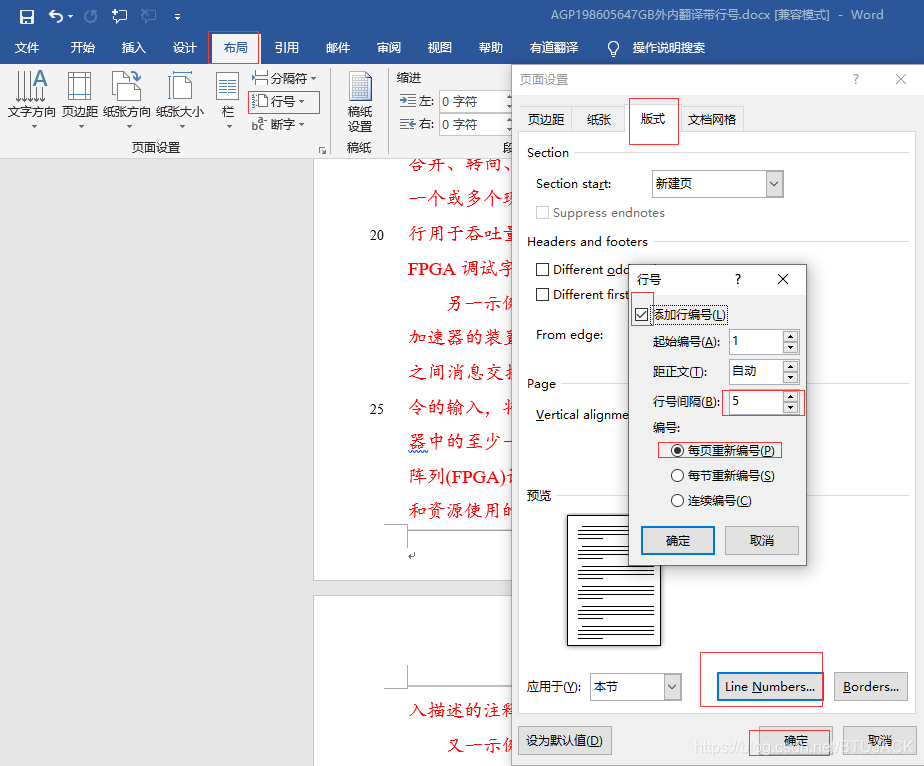Toggle the Suppress endnotes checkbox

pyautogui.click(x=542, y=212)
